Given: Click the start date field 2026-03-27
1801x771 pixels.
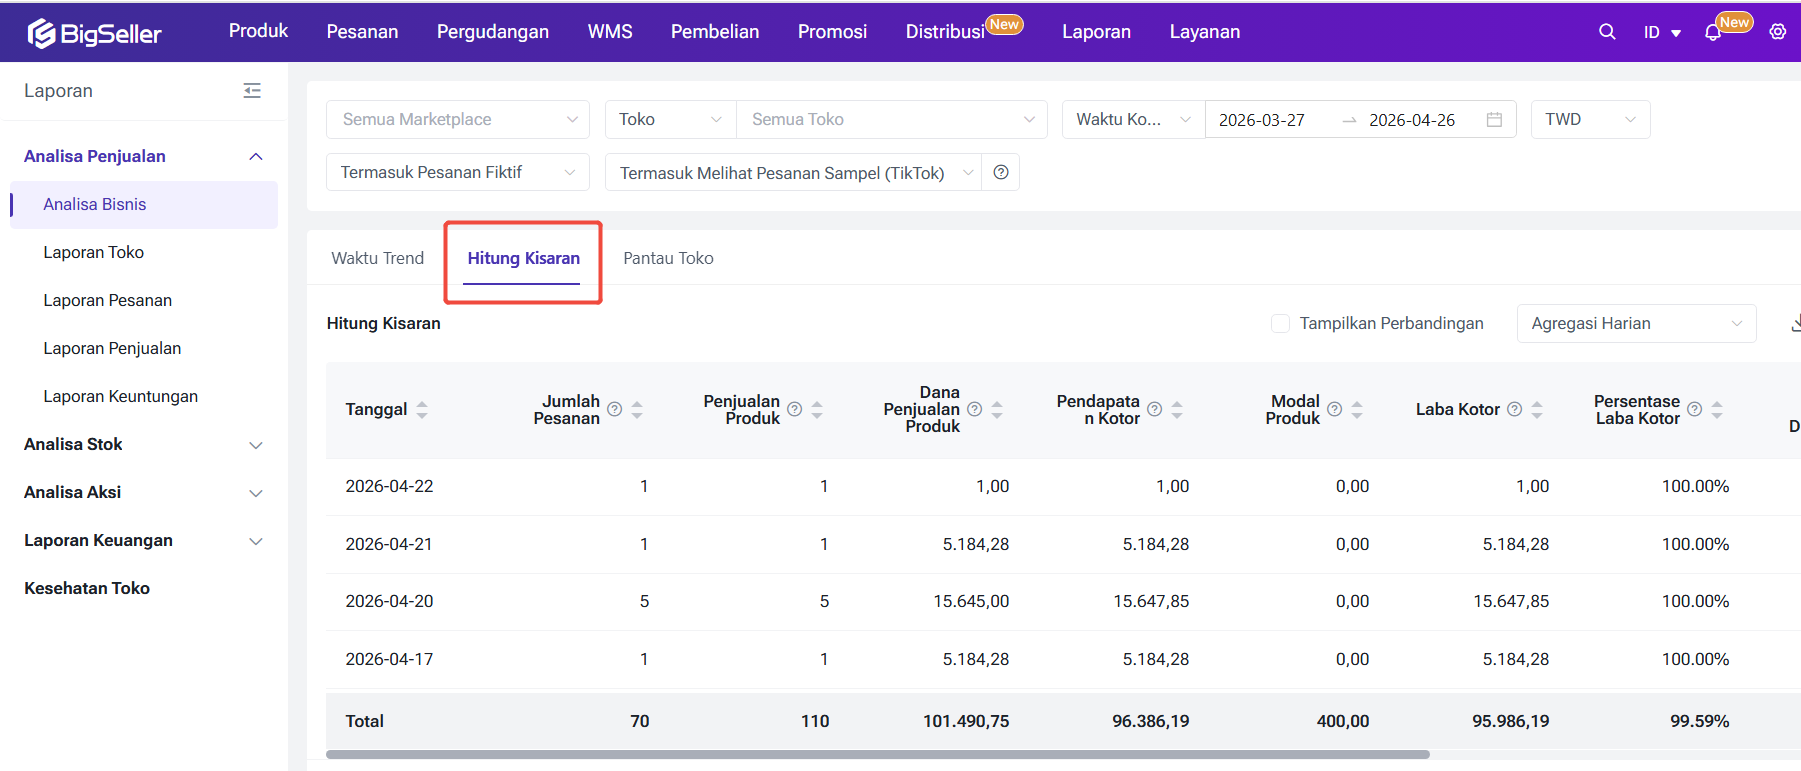Looking at the screenshot, I should tap(1262, 120).
